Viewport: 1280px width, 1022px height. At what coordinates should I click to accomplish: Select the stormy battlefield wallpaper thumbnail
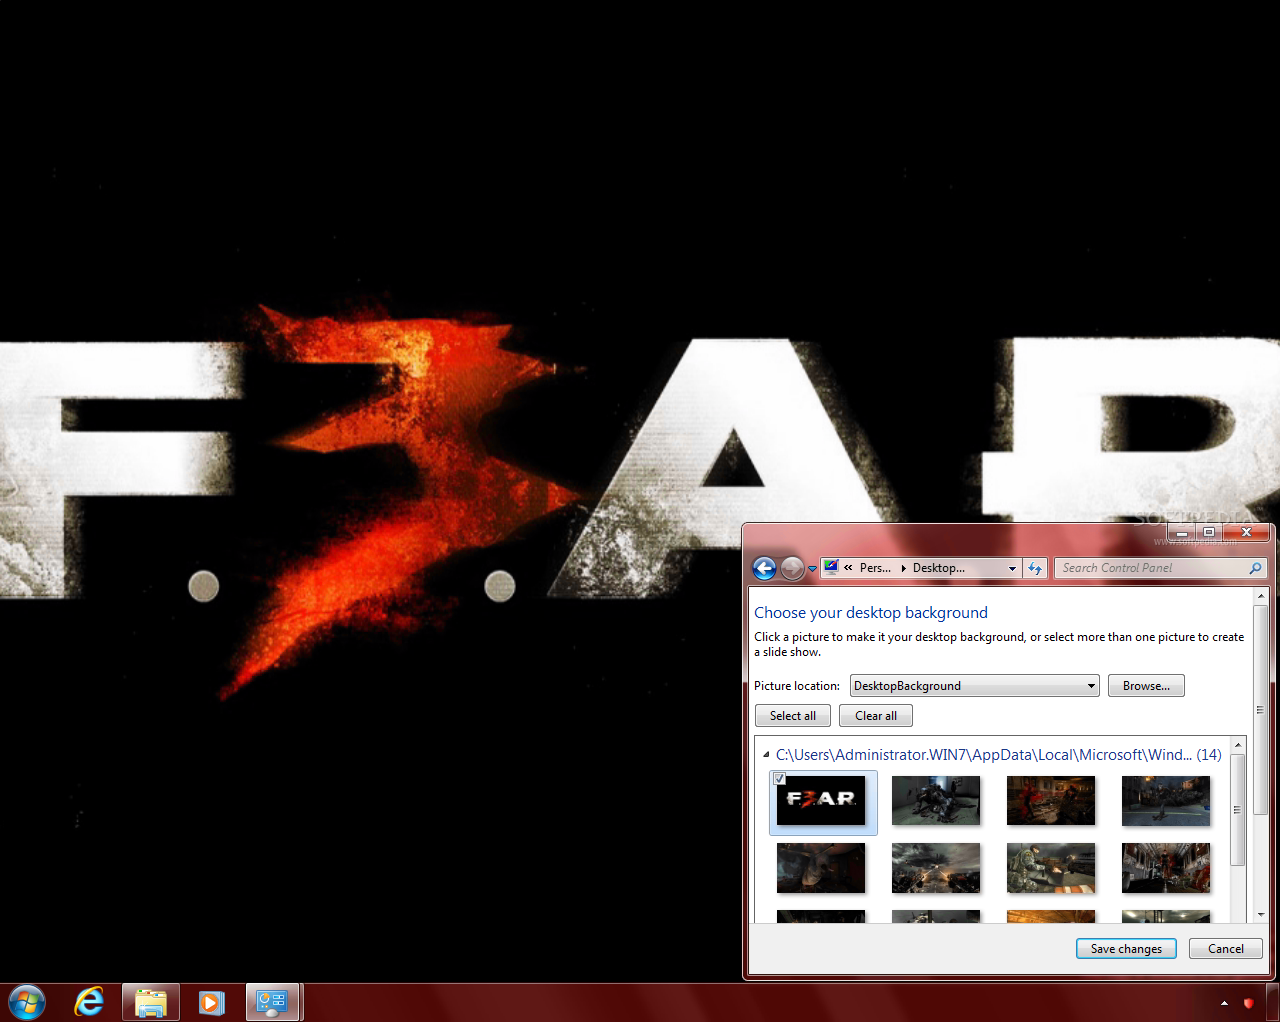[936, 868]
